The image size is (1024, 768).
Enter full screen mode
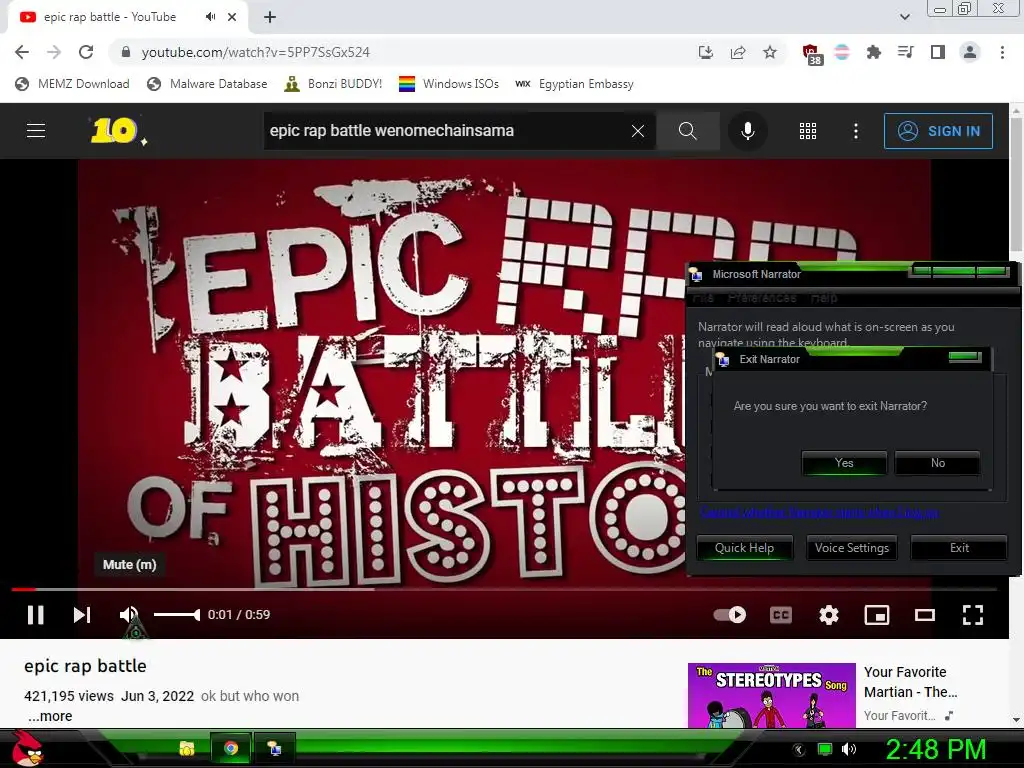(972, 615)
